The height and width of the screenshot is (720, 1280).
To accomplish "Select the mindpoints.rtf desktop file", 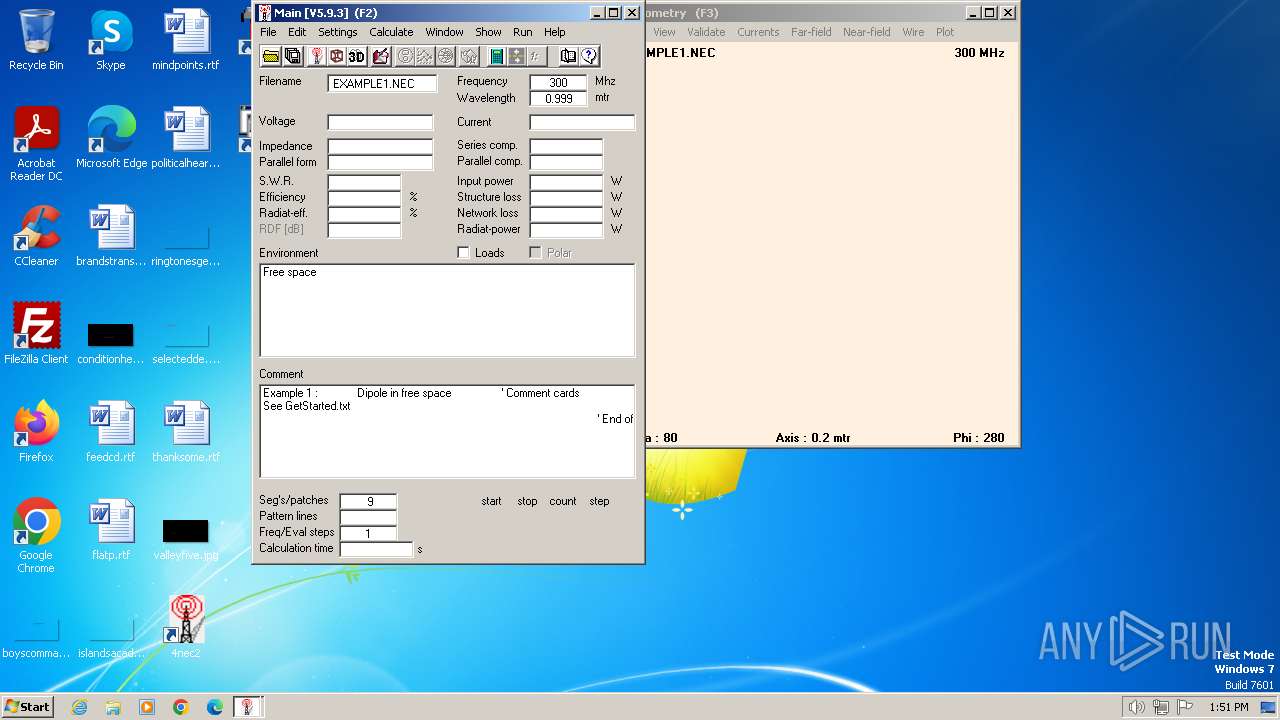I will point(186,40).
